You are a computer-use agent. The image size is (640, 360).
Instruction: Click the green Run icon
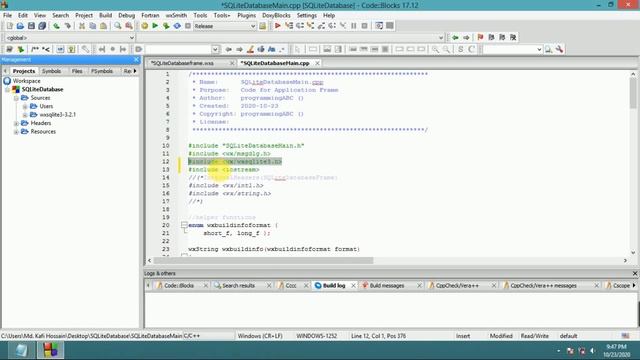(155, 26)
